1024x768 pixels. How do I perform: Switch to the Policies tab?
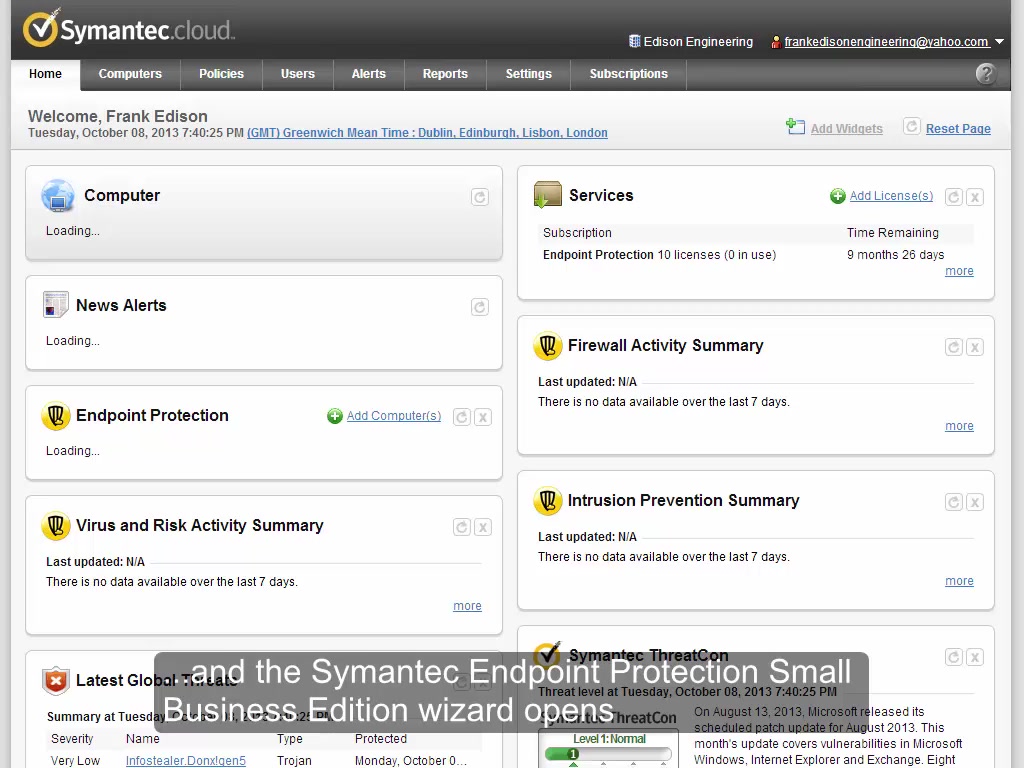click(221, 74)
